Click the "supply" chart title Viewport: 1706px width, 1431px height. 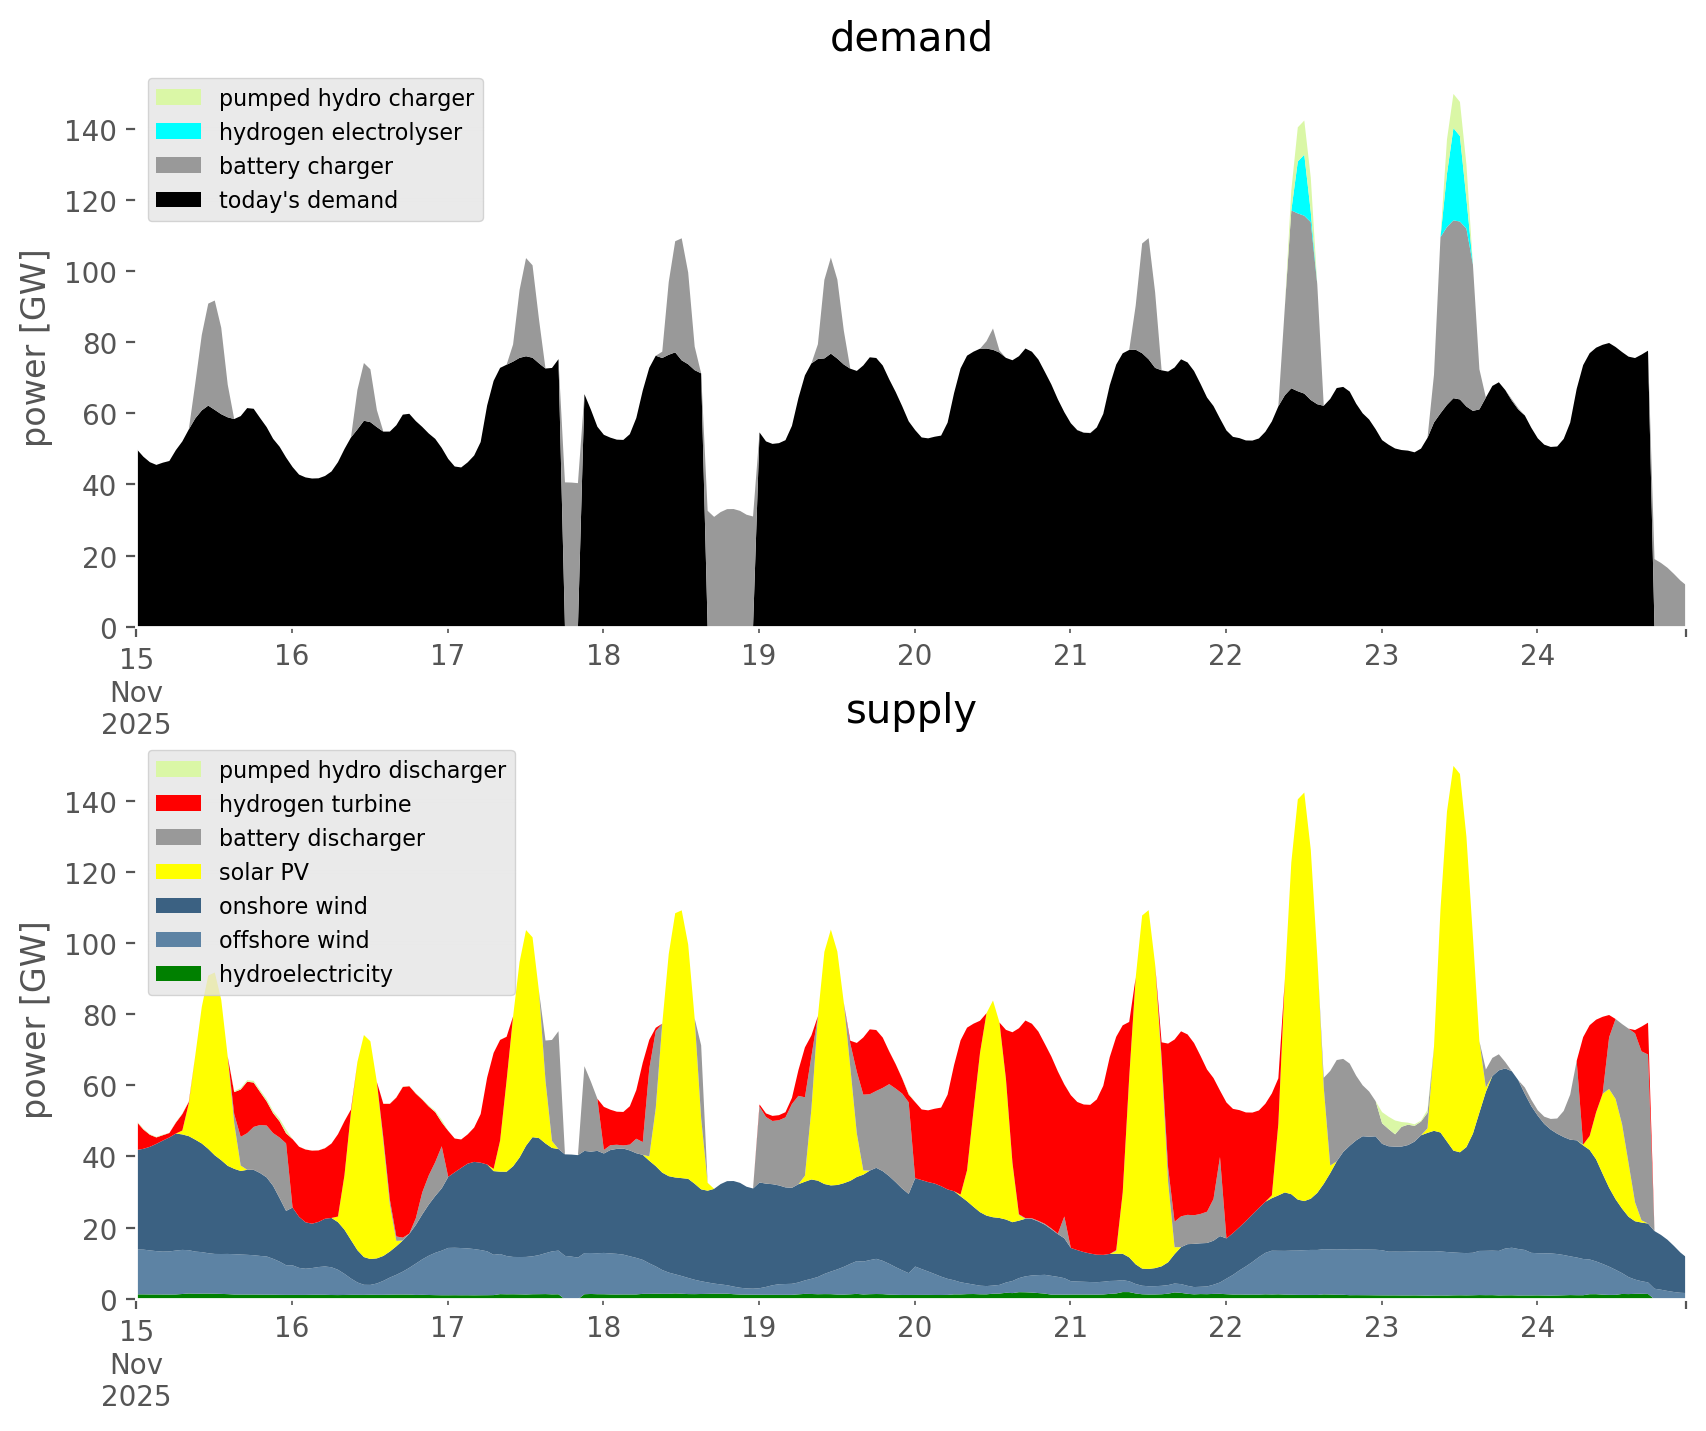click(x=910, y=710)
